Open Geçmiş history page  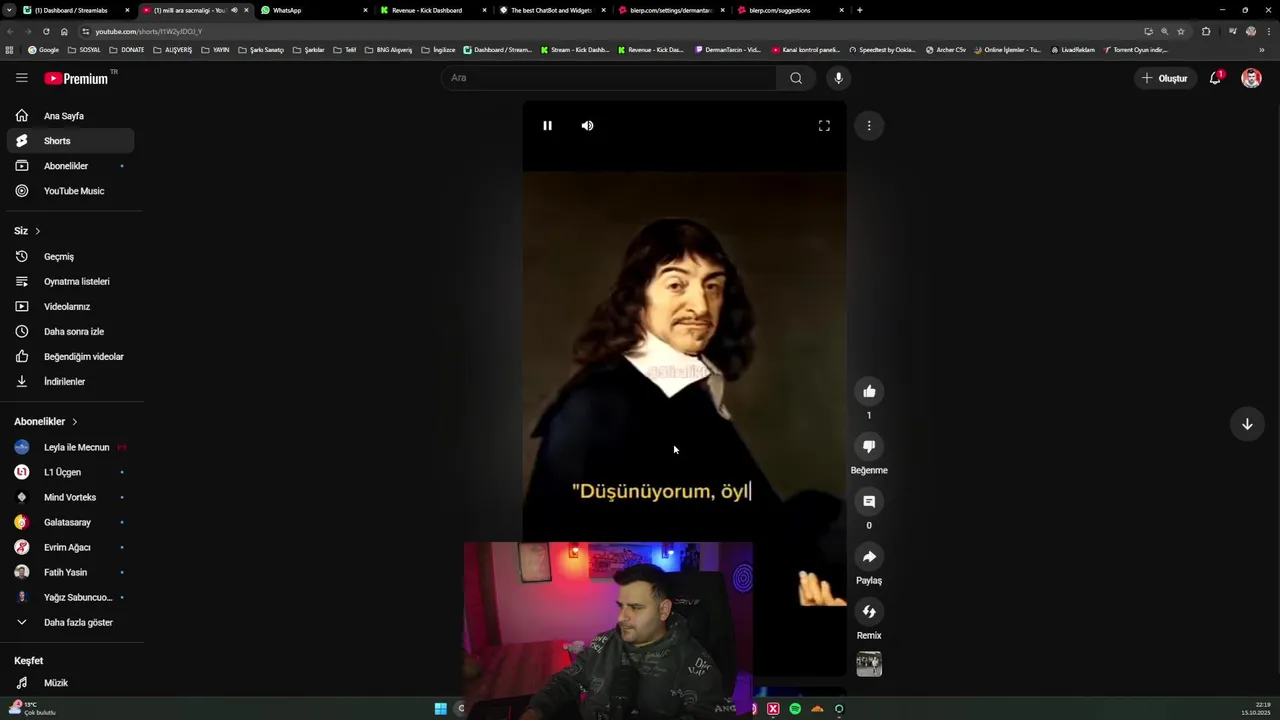[x=70, y=257]
